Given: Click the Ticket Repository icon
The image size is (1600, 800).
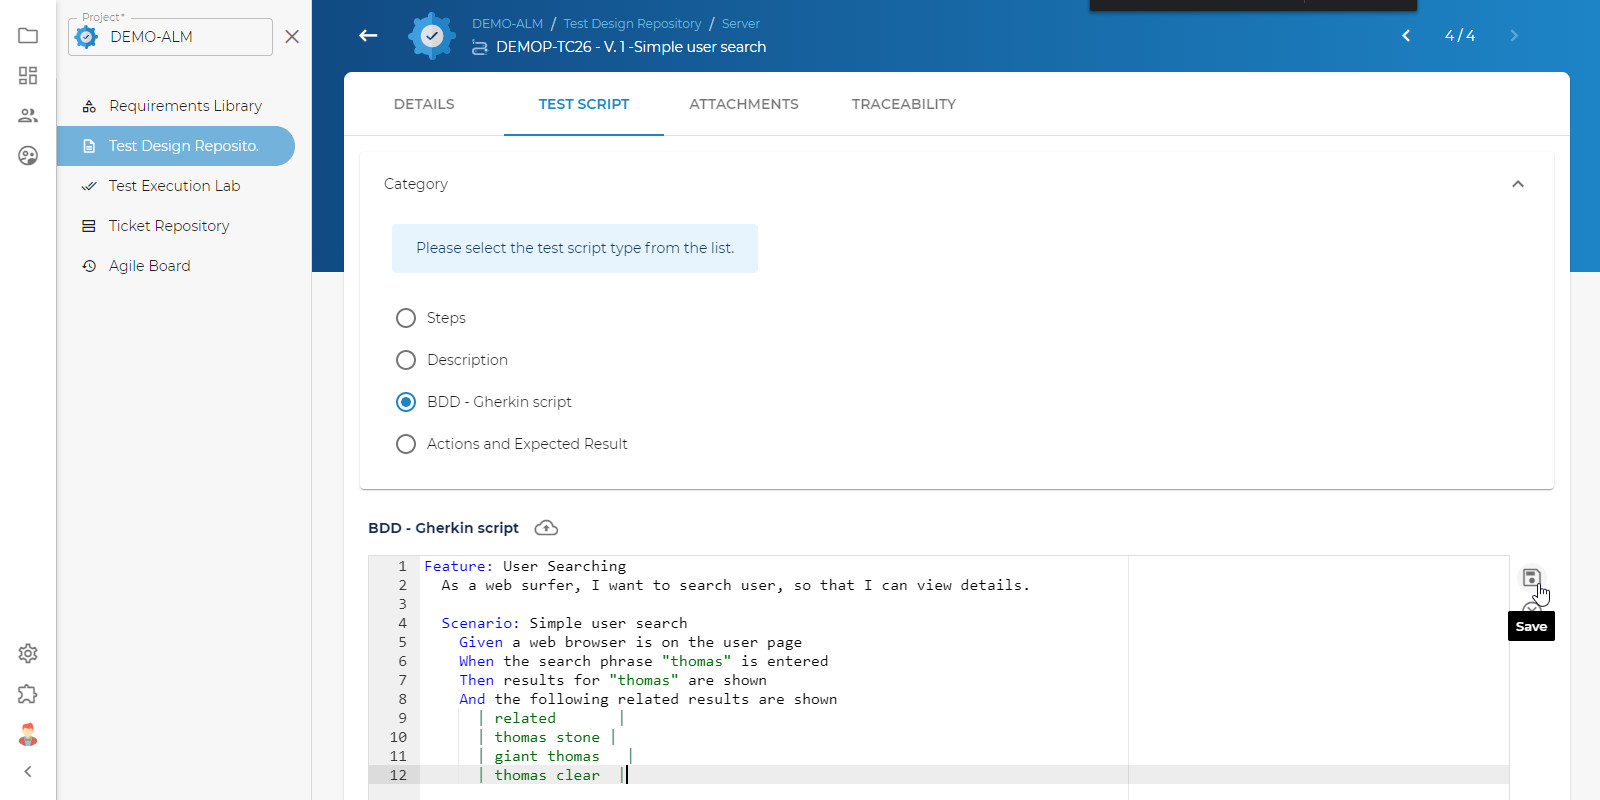Looking at the screenshot, I should (x=89, y=226).
